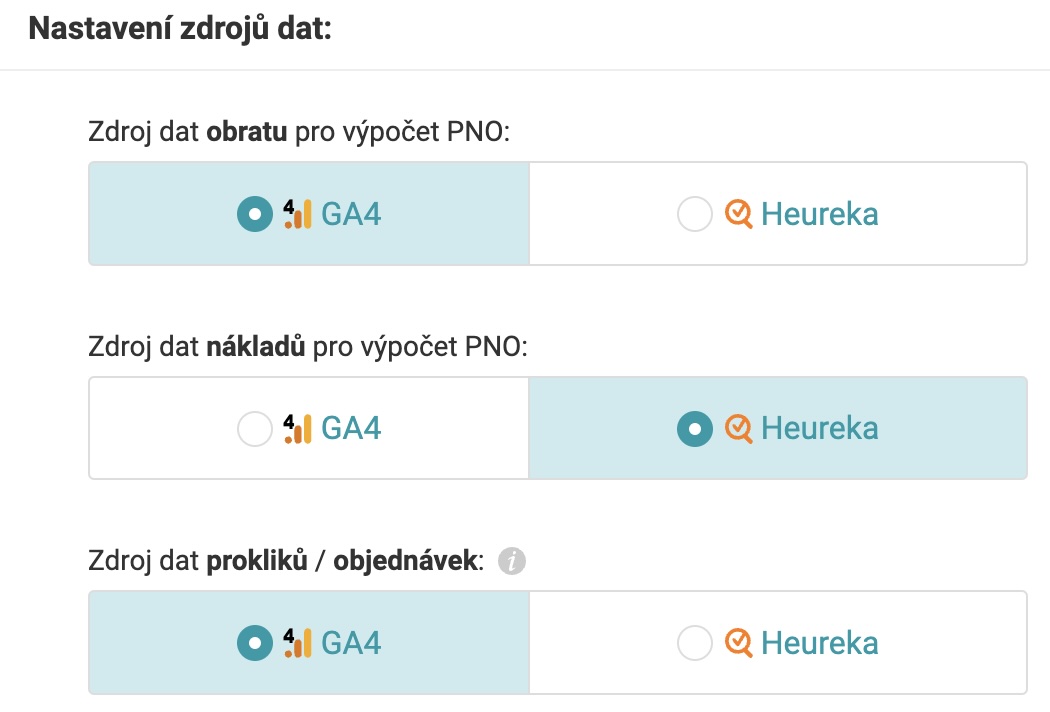
Task: Select Heureka radio button for obratu source
Action: tap(694, 214)
